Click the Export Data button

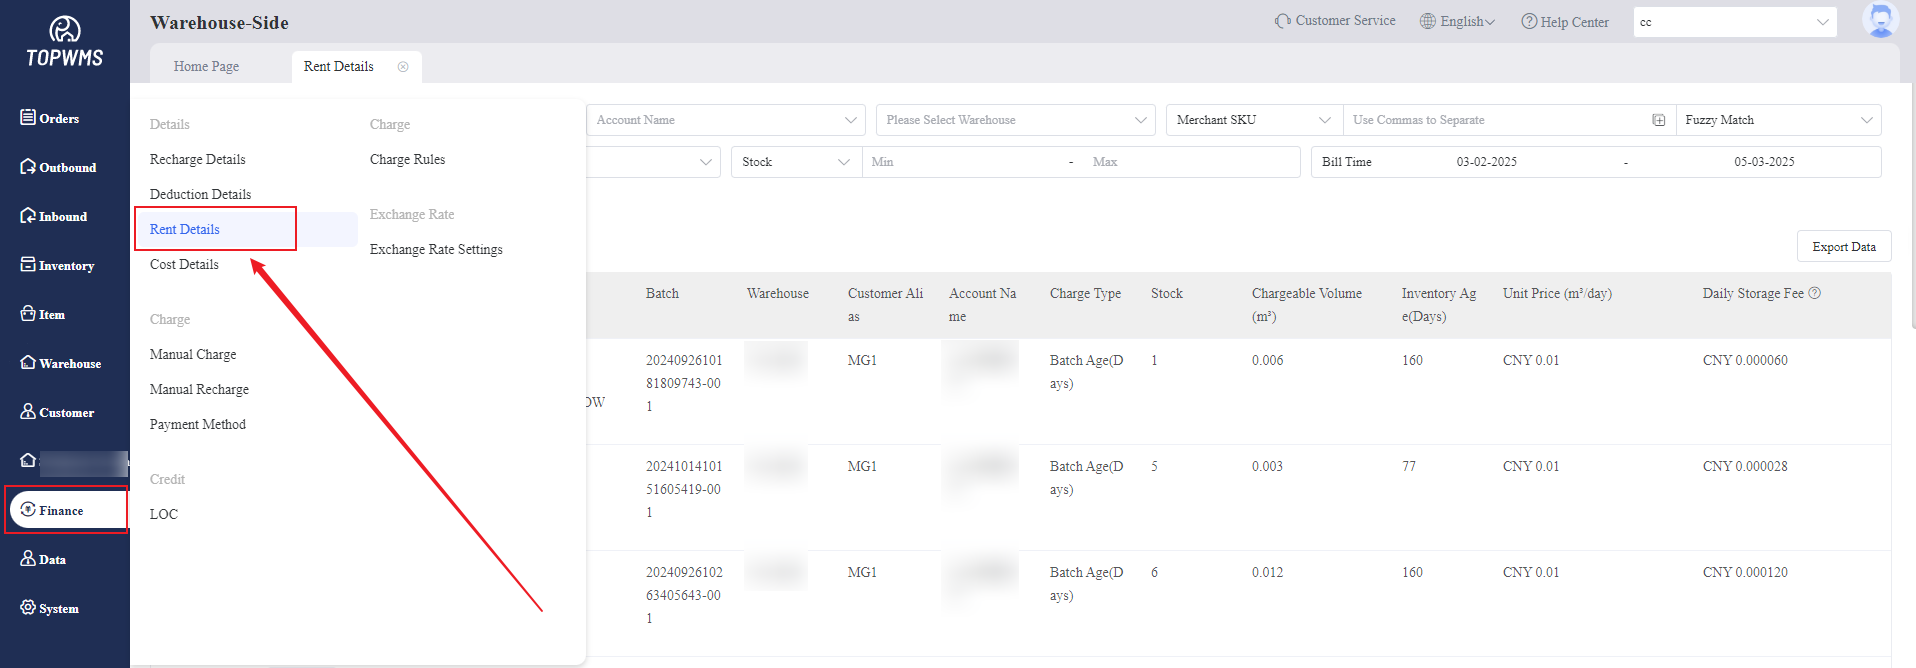[1843, 247]
